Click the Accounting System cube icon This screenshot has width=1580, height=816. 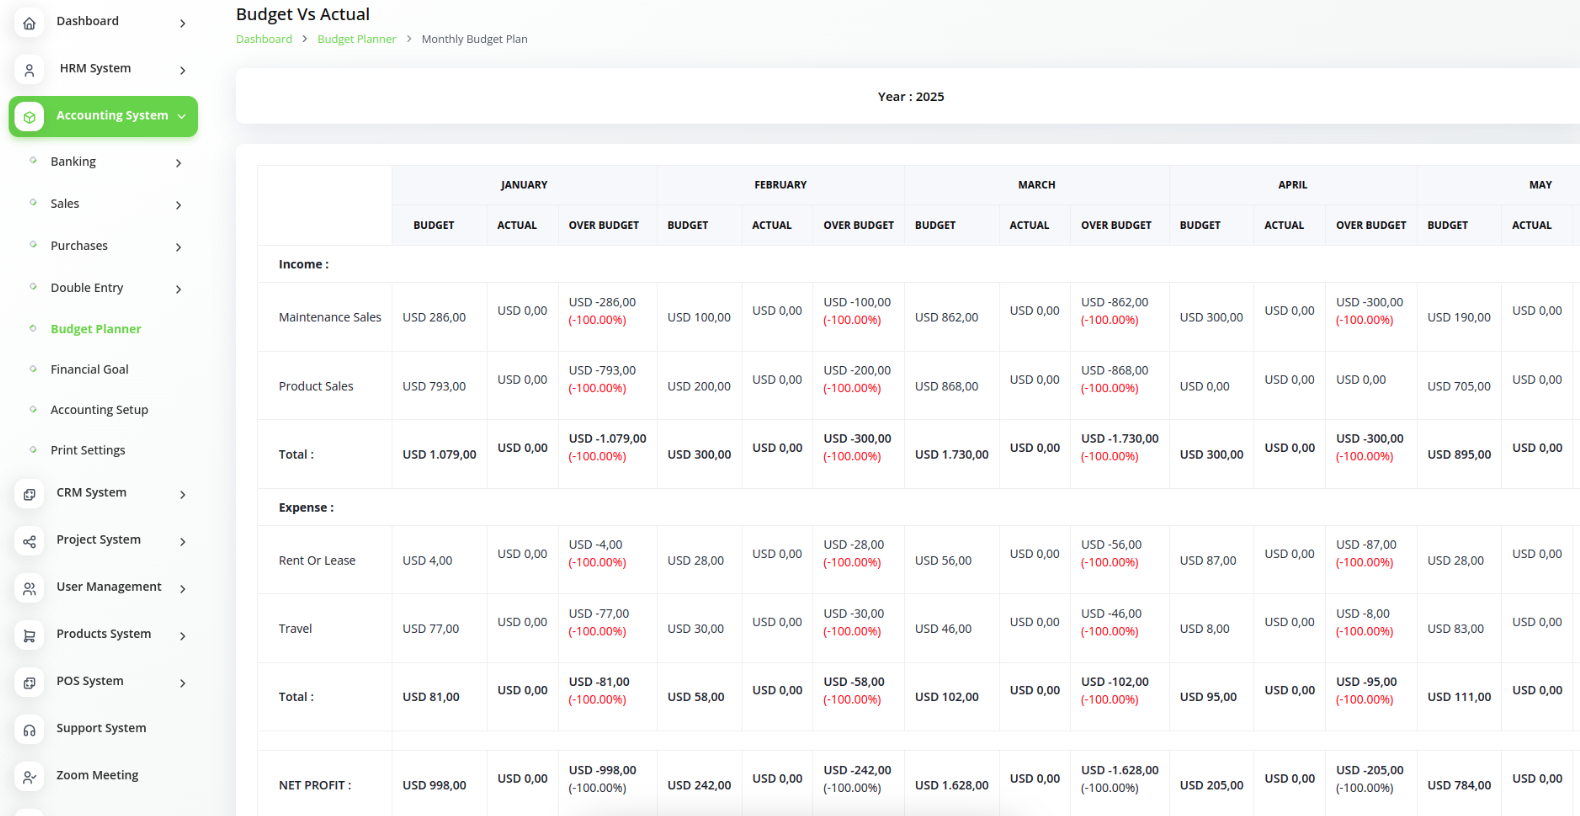pos(29,117)
